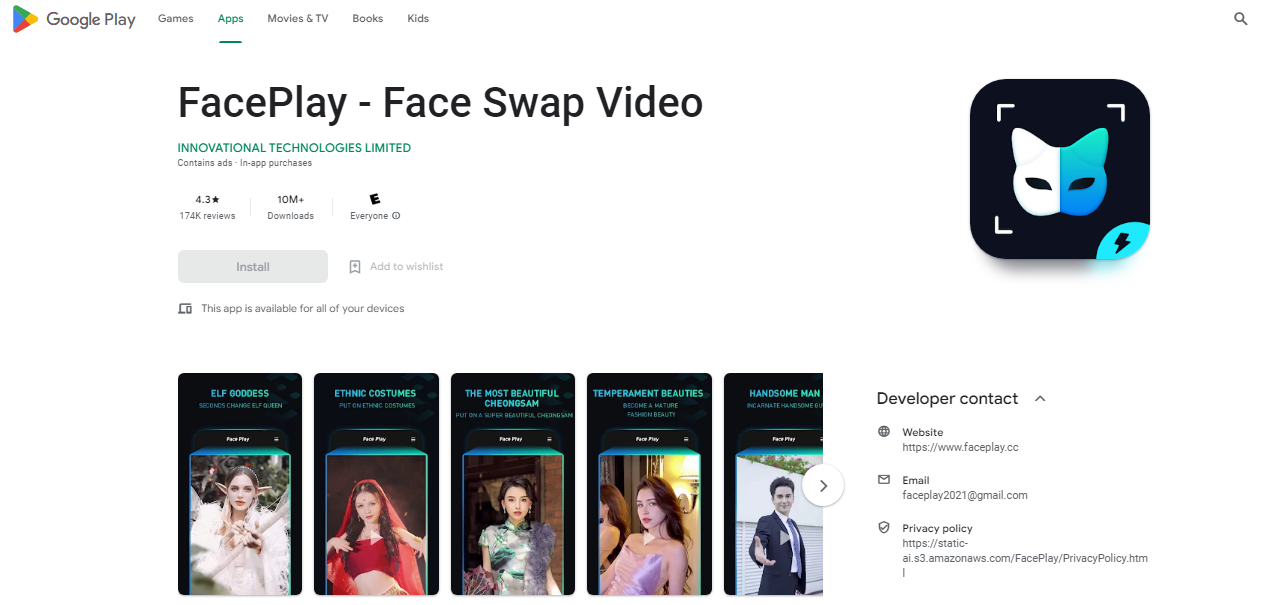Click the Email envelope icon
Viewport: 1263px width, 605px height.
point(883,479)
